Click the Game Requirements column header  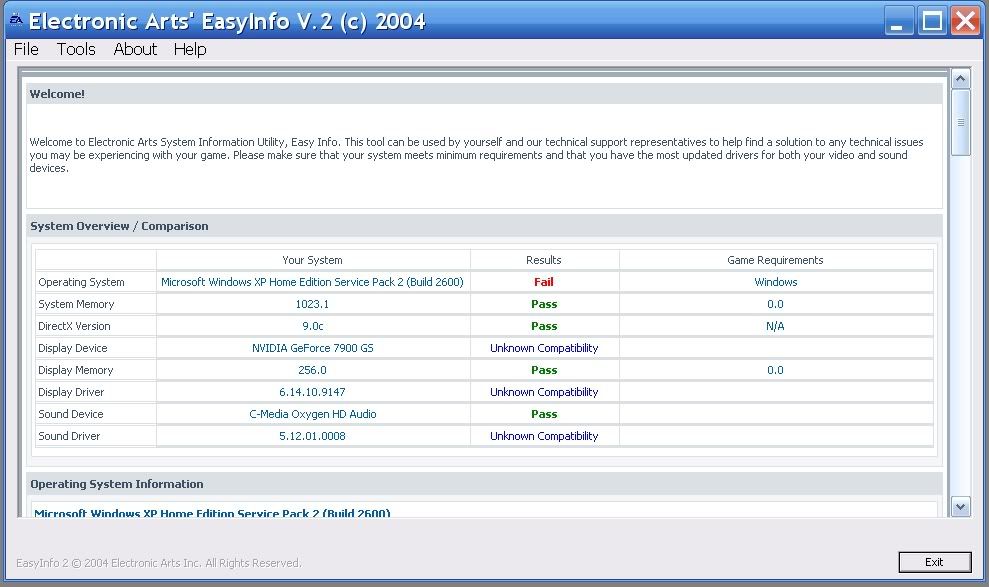(775, 260)
